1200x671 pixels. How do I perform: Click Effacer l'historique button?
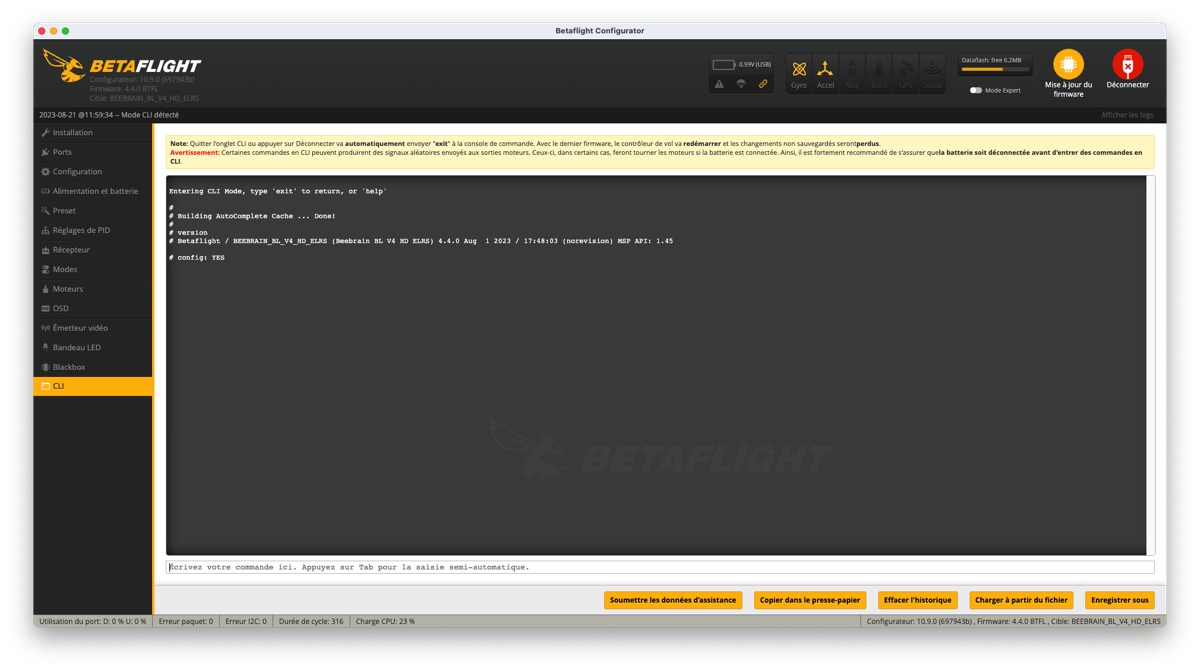click(x=918, y=600)
